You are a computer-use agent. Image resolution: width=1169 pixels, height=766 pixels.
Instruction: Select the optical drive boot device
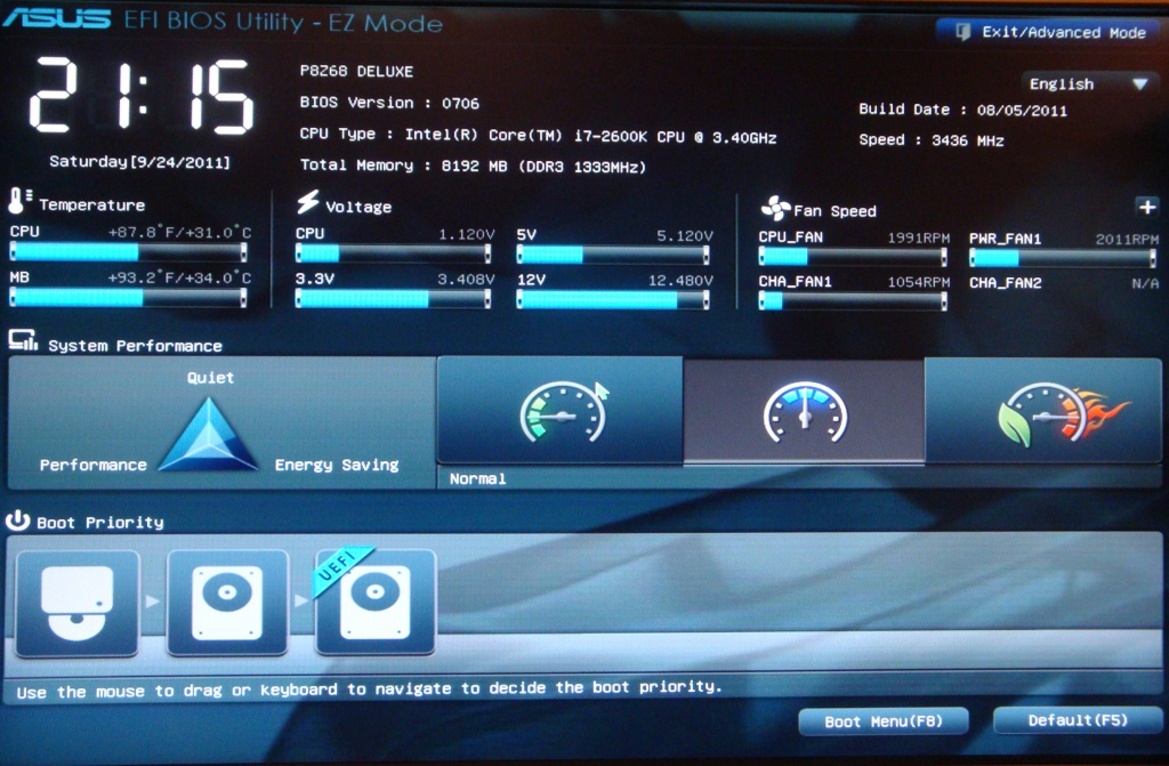[x=78, y=603]
